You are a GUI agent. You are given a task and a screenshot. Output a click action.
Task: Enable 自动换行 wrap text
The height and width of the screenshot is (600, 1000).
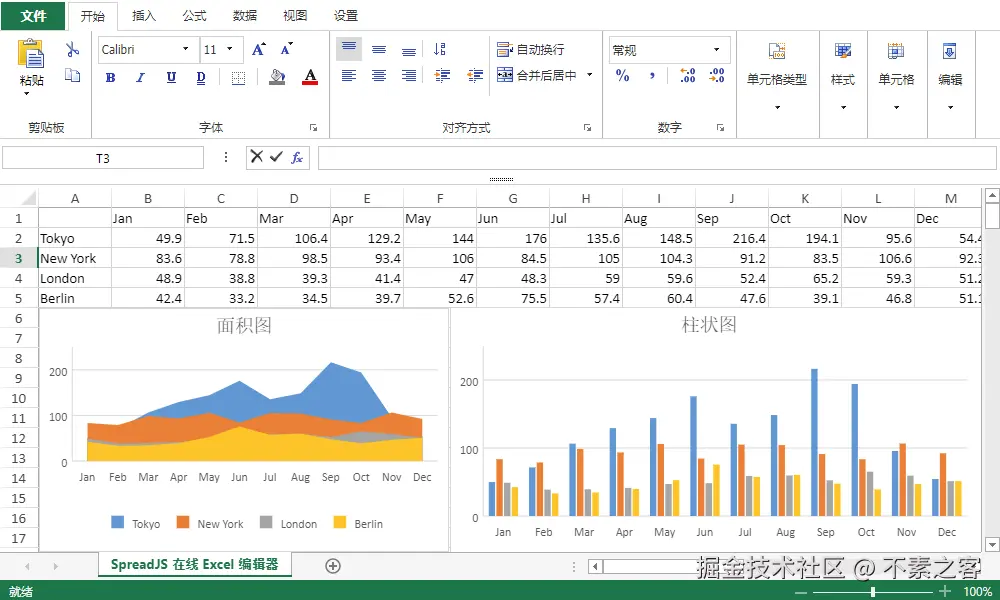[x=531, y=49]
